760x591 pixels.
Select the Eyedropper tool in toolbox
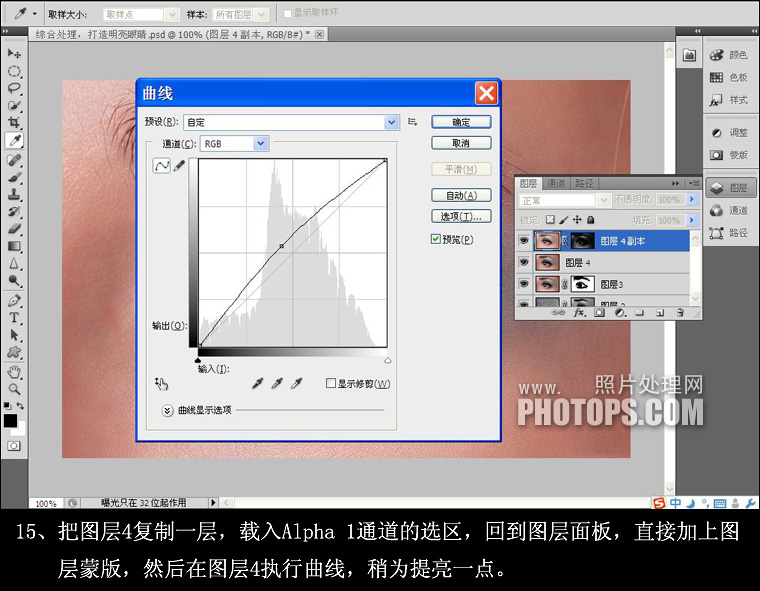[x=15, y=141]
